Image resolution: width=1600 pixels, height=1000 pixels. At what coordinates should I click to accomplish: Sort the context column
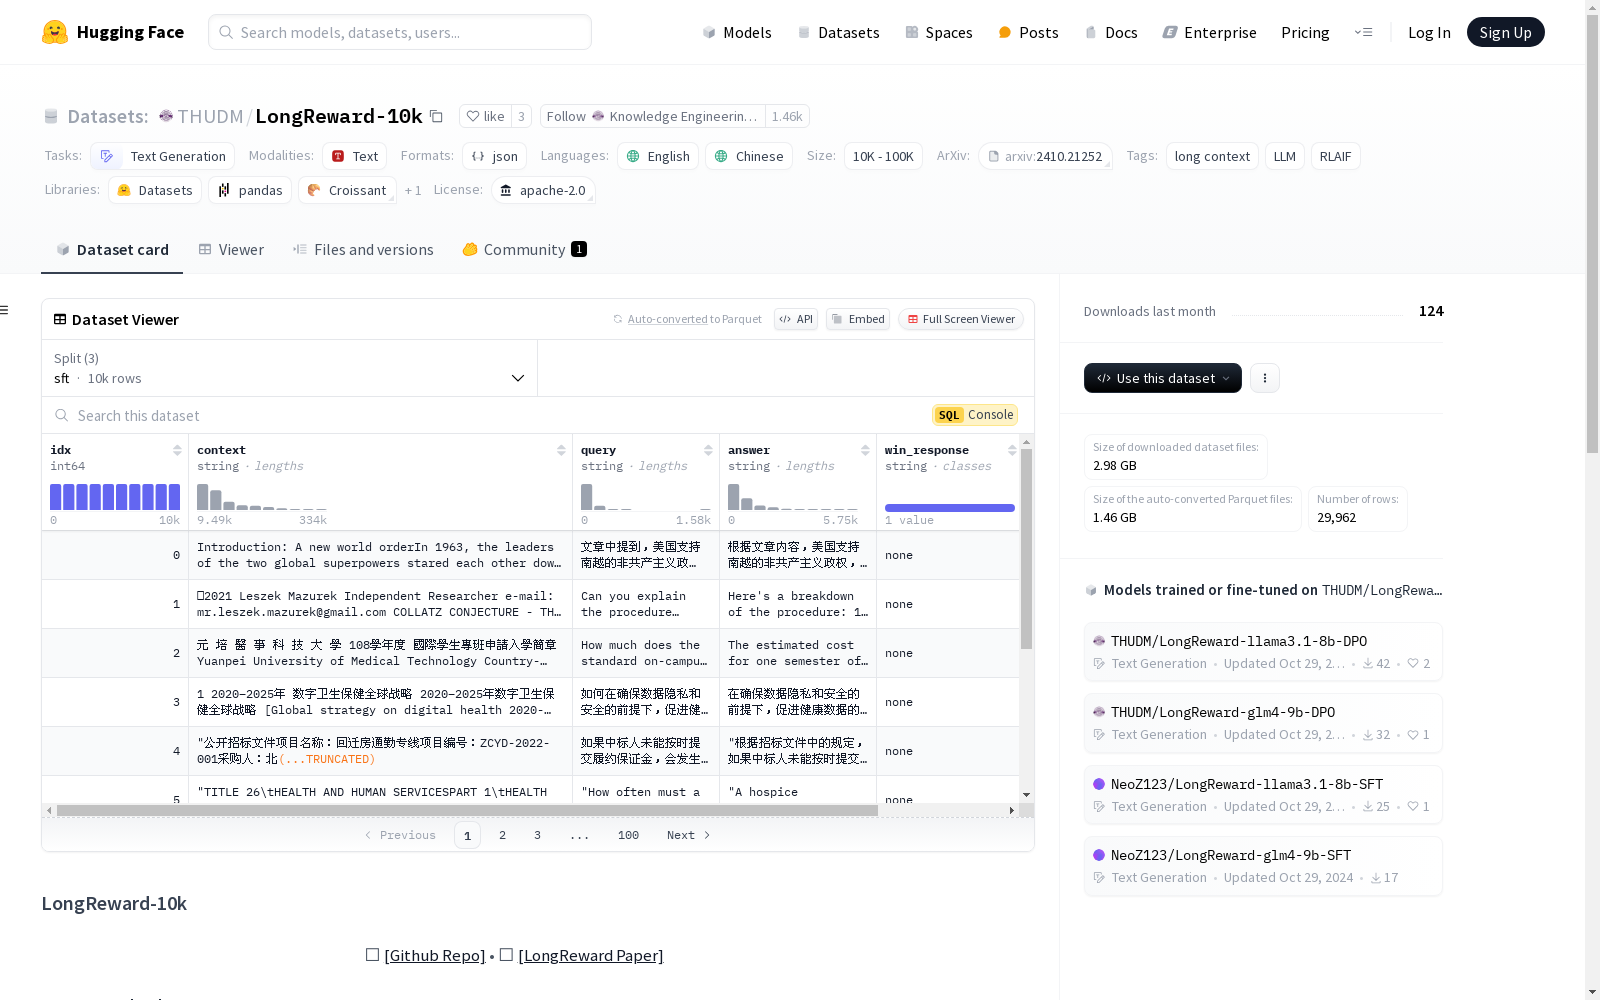pyautogui.click(x=561, y=450)
